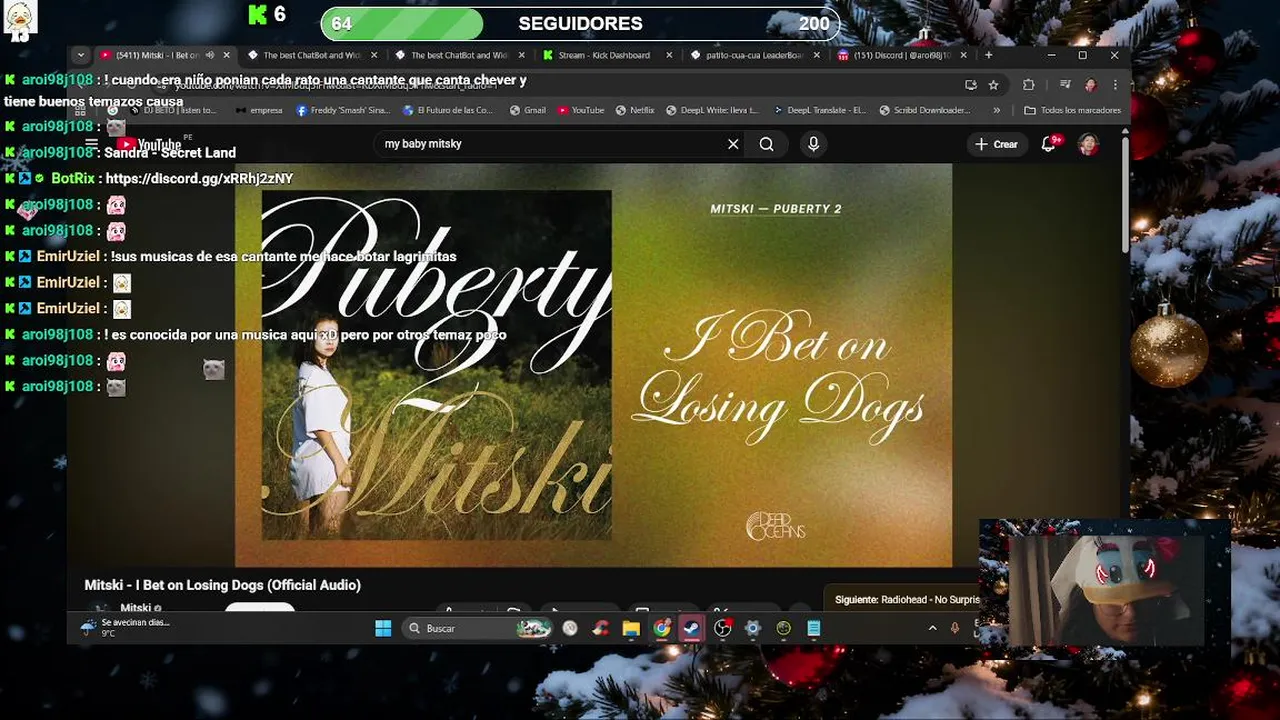Image resolution: width=1280 pixels, height=720 pixels.
Task: Open the Scribd Downloader bookmark
Action: (x=925, y=110)
